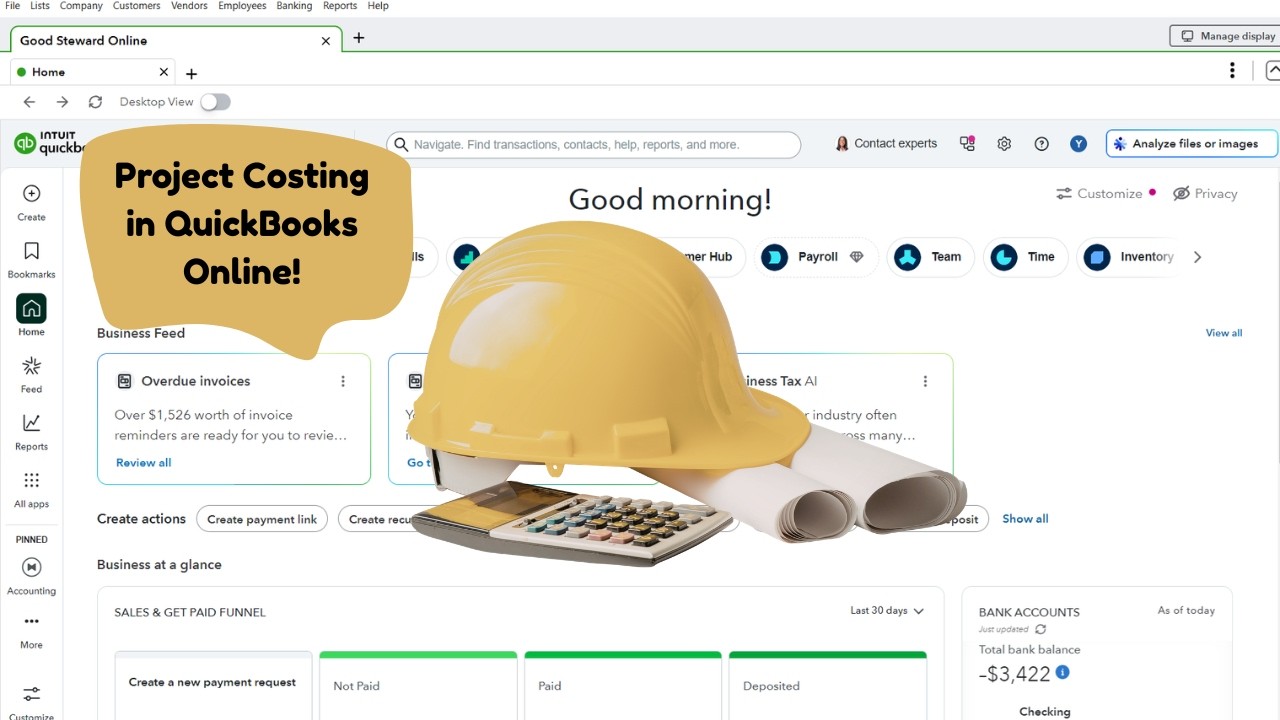Close the Good Steward Online tab
The height and width of the screenshot is (720, 1280).
[x=325, y=41]
